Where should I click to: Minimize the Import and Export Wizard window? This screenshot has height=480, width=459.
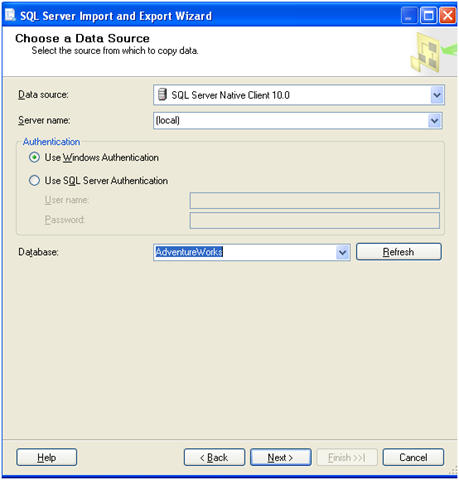pyautogui.click(x=409, y=15)
